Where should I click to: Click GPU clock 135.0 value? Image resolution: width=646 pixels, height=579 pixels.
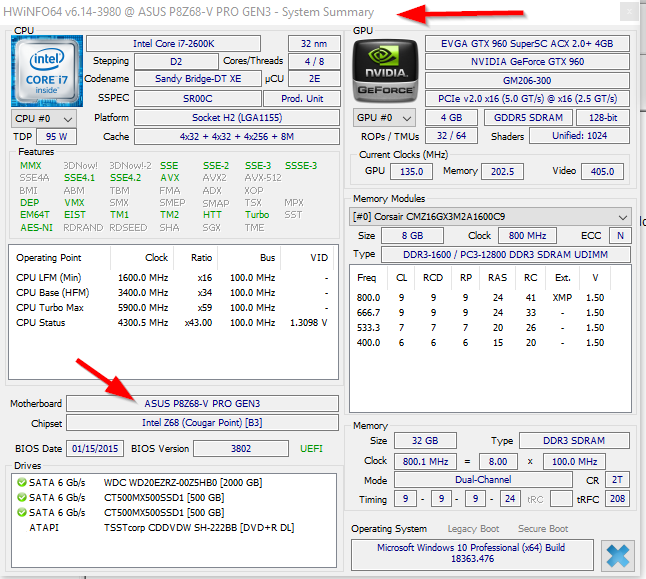coord(412,171)
